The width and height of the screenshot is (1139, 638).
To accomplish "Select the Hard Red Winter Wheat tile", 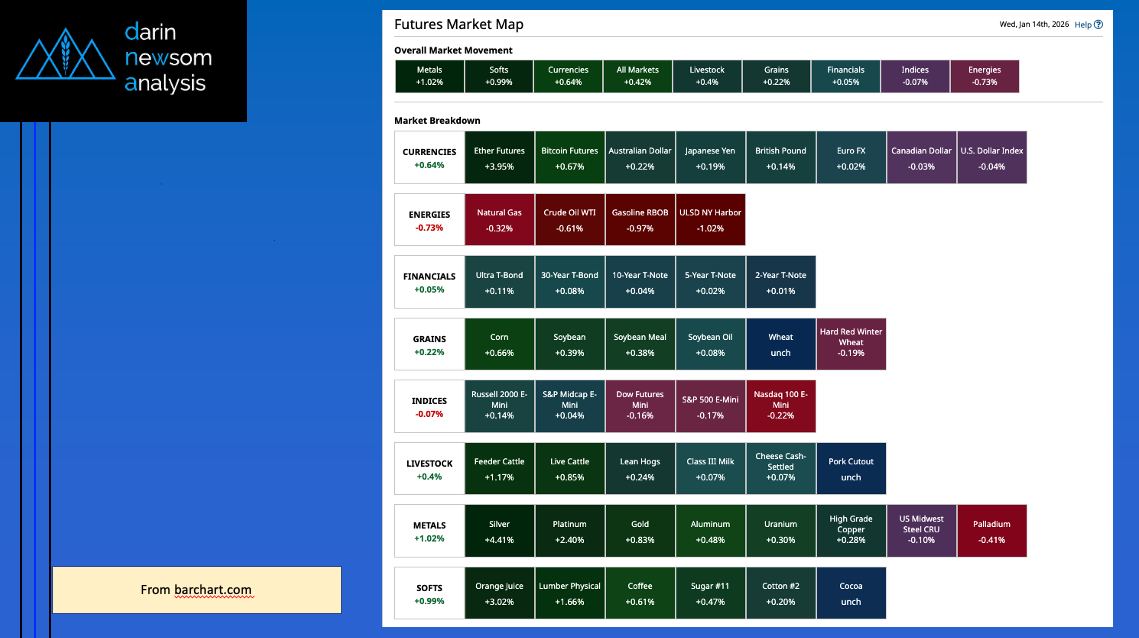I will pos(851,344).
